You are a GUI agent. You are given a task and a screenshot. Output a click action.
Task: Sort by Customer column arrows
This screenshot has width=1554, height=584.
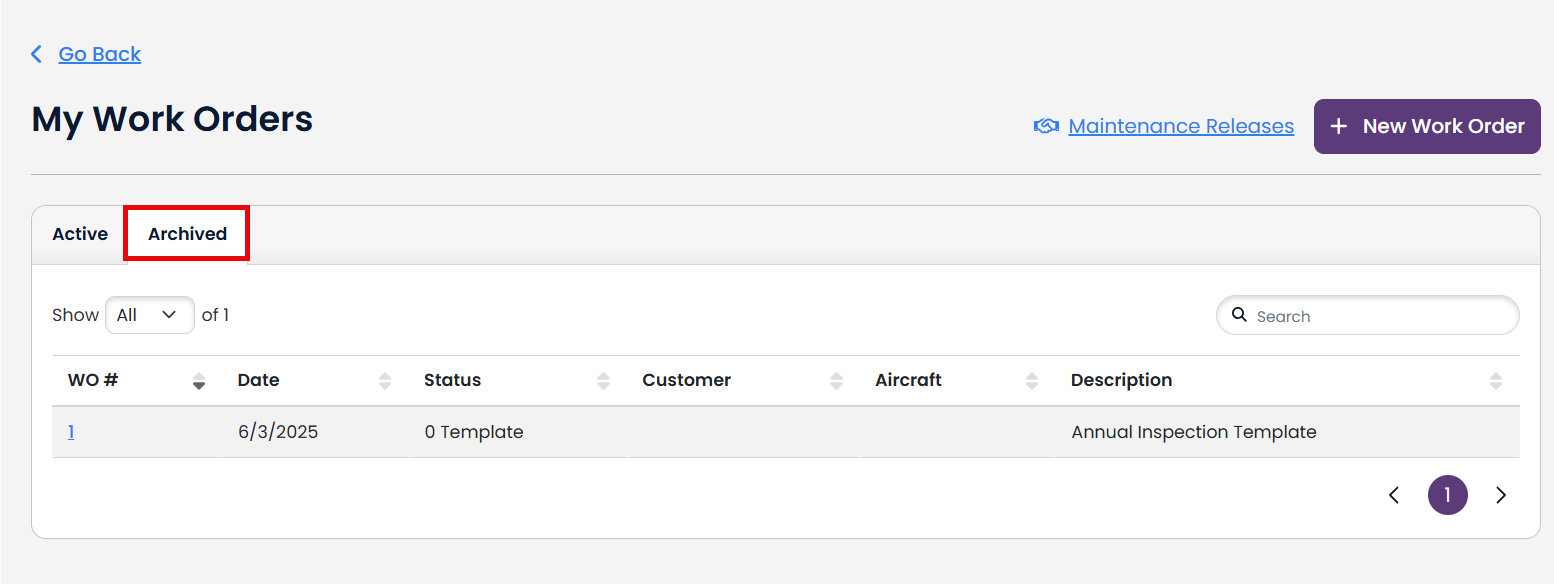[x=836, y=380]
